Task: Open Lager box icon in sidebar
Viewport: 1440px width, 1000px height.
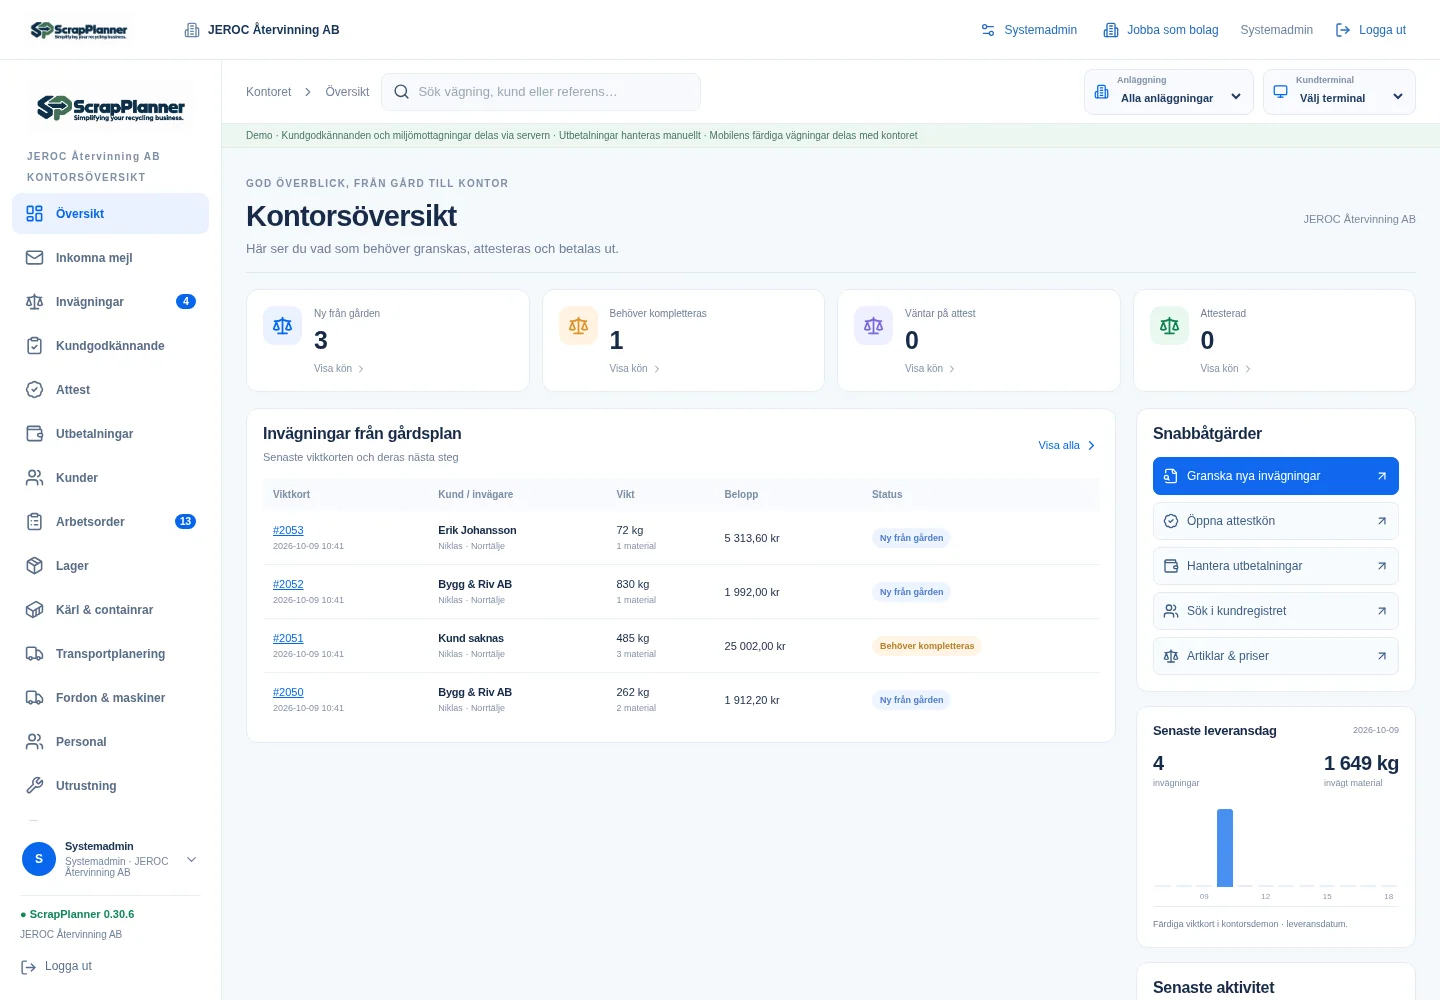Action: (35, 565)
